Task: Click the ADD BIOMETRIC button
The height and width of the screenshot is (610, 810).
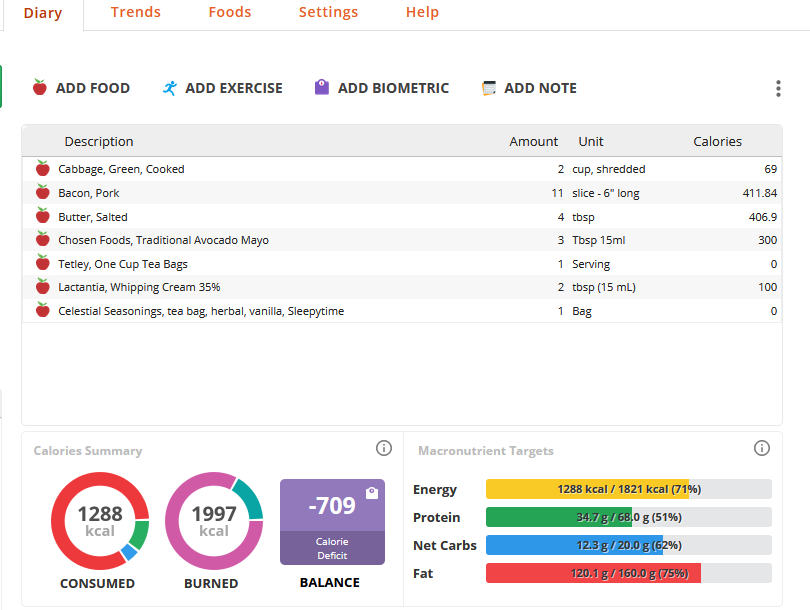Action: pyautogui.click(x=382, y=88)
